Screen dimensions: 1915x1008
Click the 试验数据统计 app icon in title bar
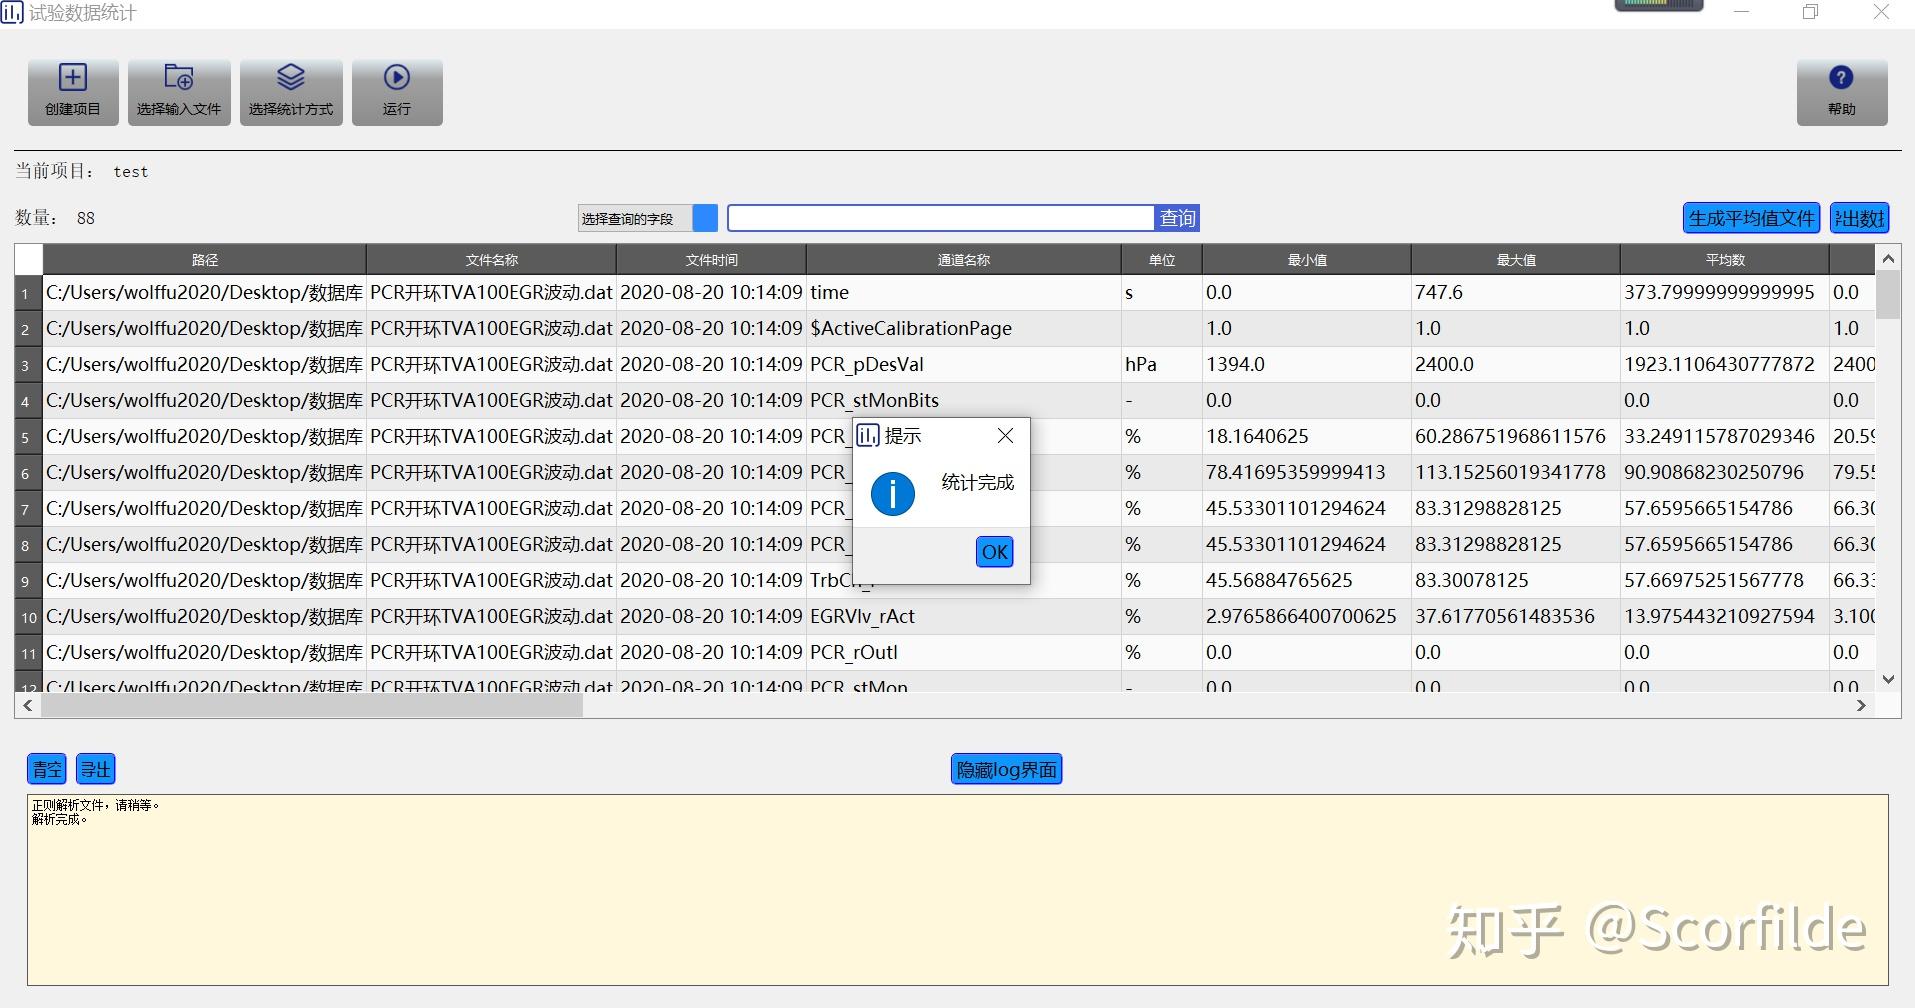12,13
